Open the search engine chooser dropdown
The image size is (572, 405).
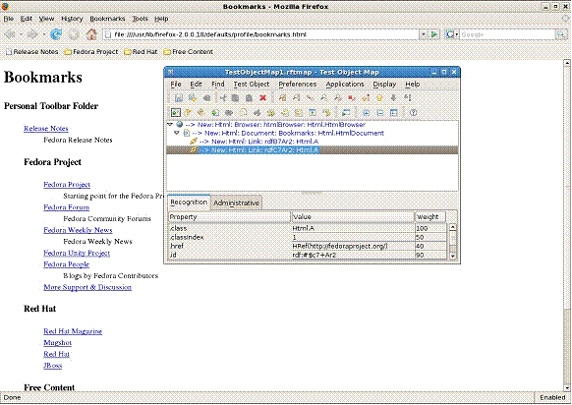(456, 34)
